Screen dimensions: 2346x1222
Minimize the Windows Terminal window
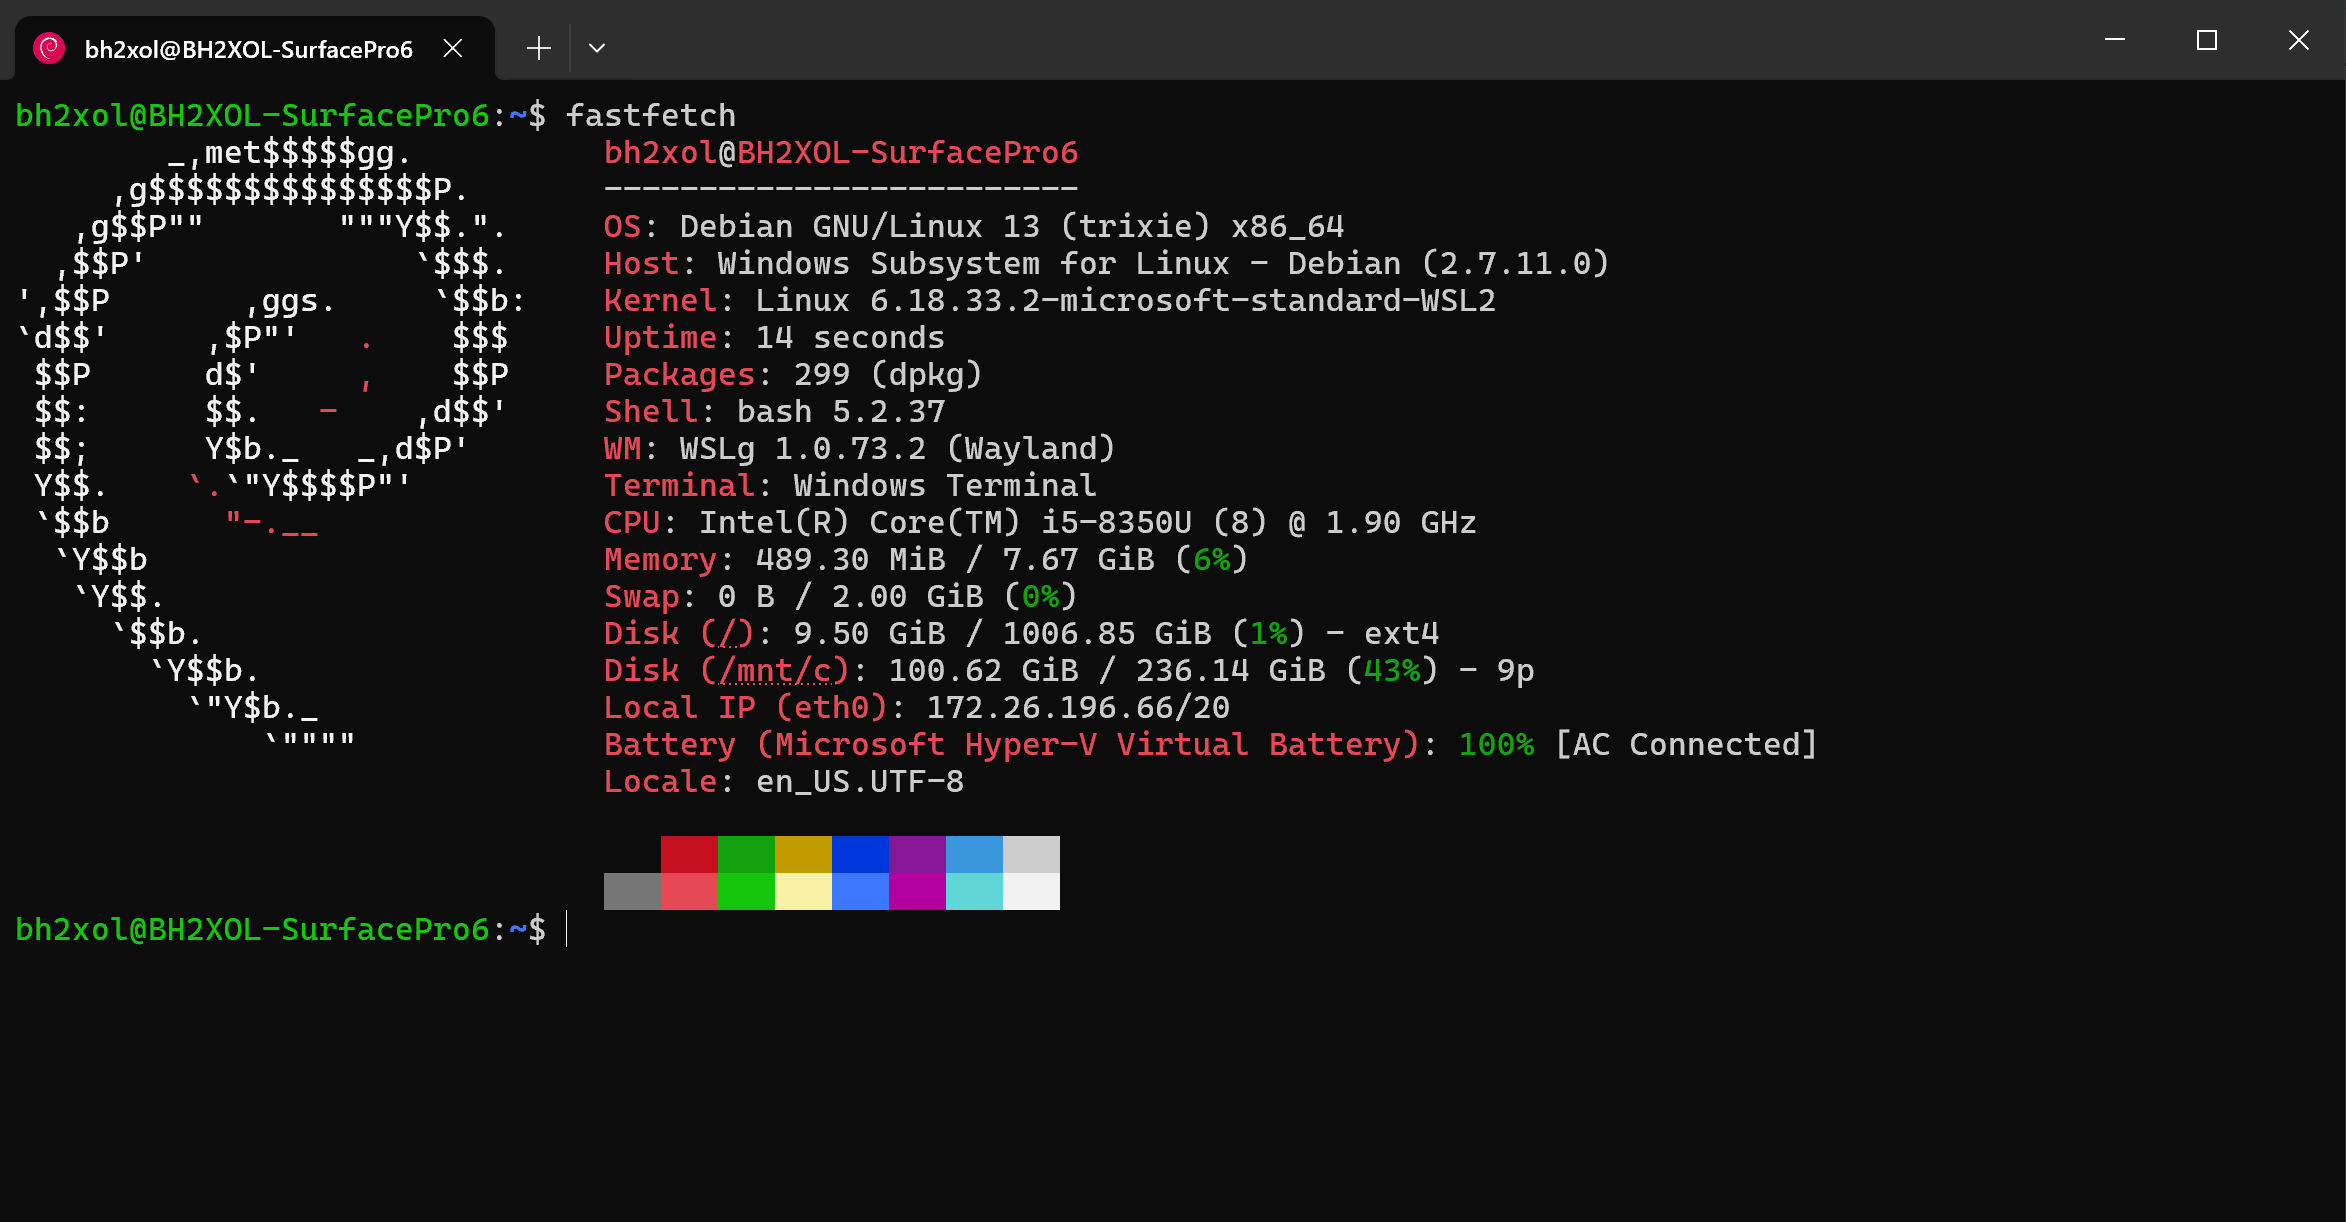click(2115, 40)
